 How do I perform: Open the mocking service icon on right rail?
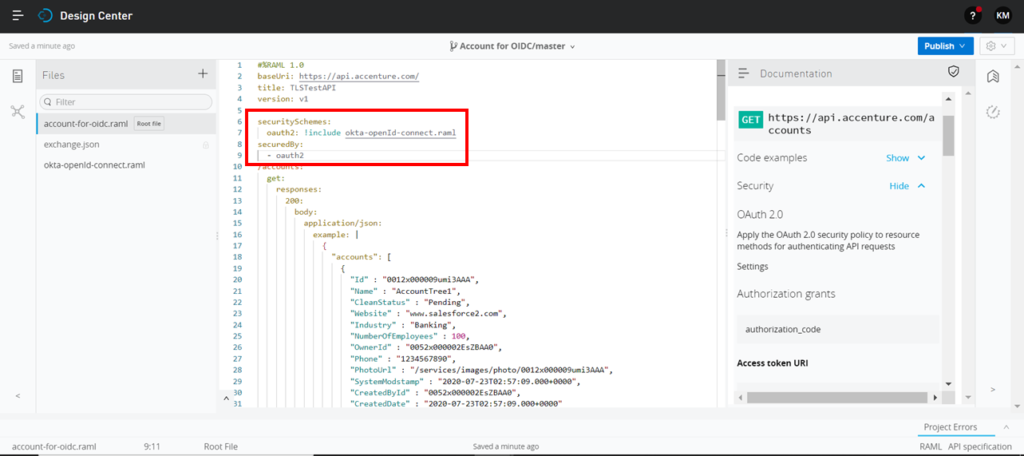click(x=993, y=111)
